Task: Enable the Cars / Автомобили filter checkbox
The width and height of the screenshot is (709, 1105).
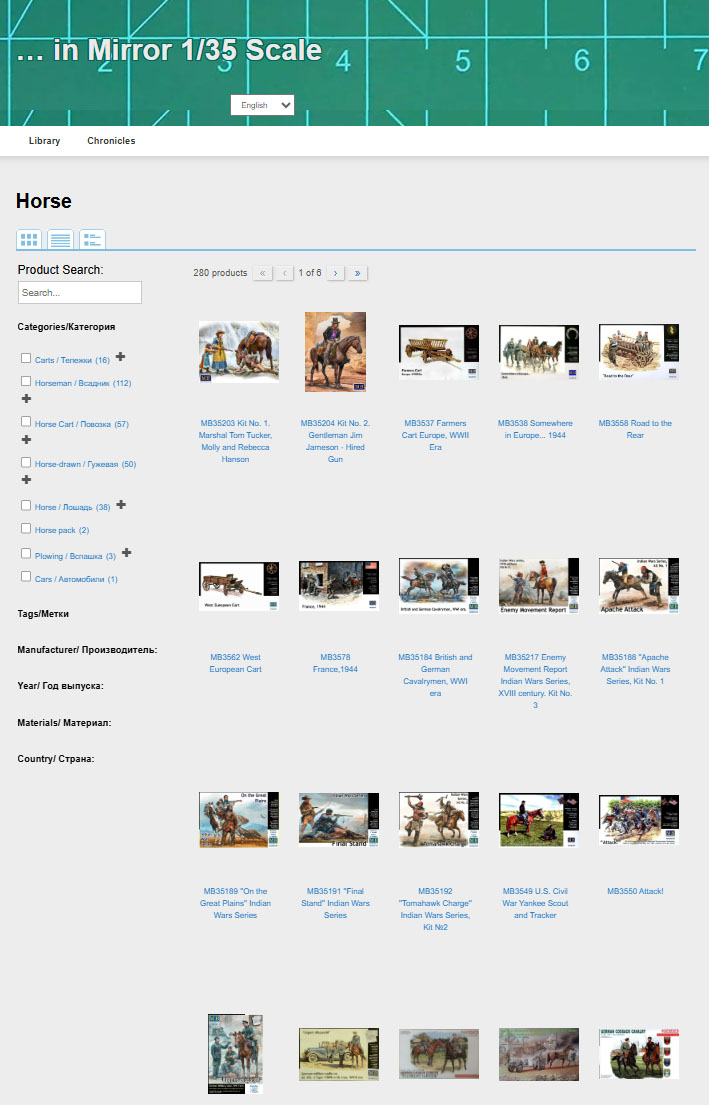Action: tap(26, 577)
